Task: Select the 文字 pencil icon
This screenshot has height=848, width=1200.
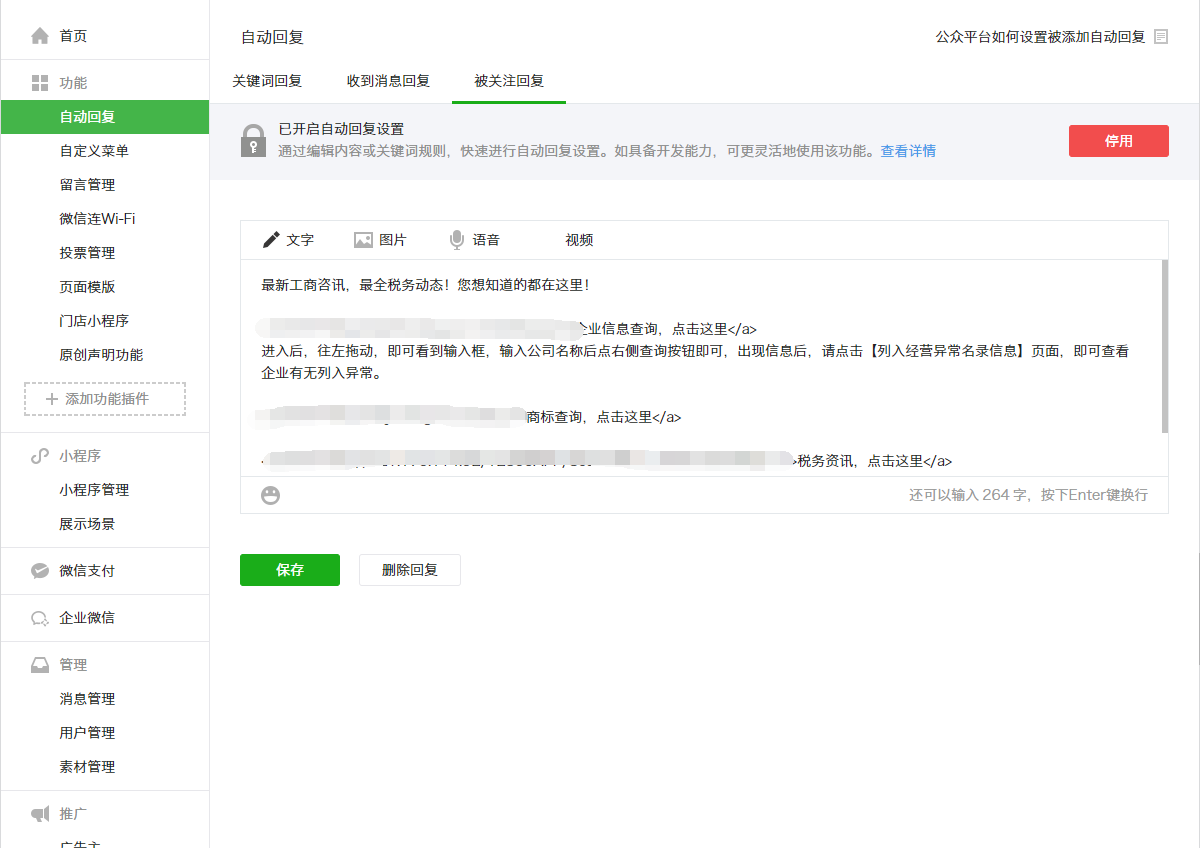Action: [x=271, y=240]
